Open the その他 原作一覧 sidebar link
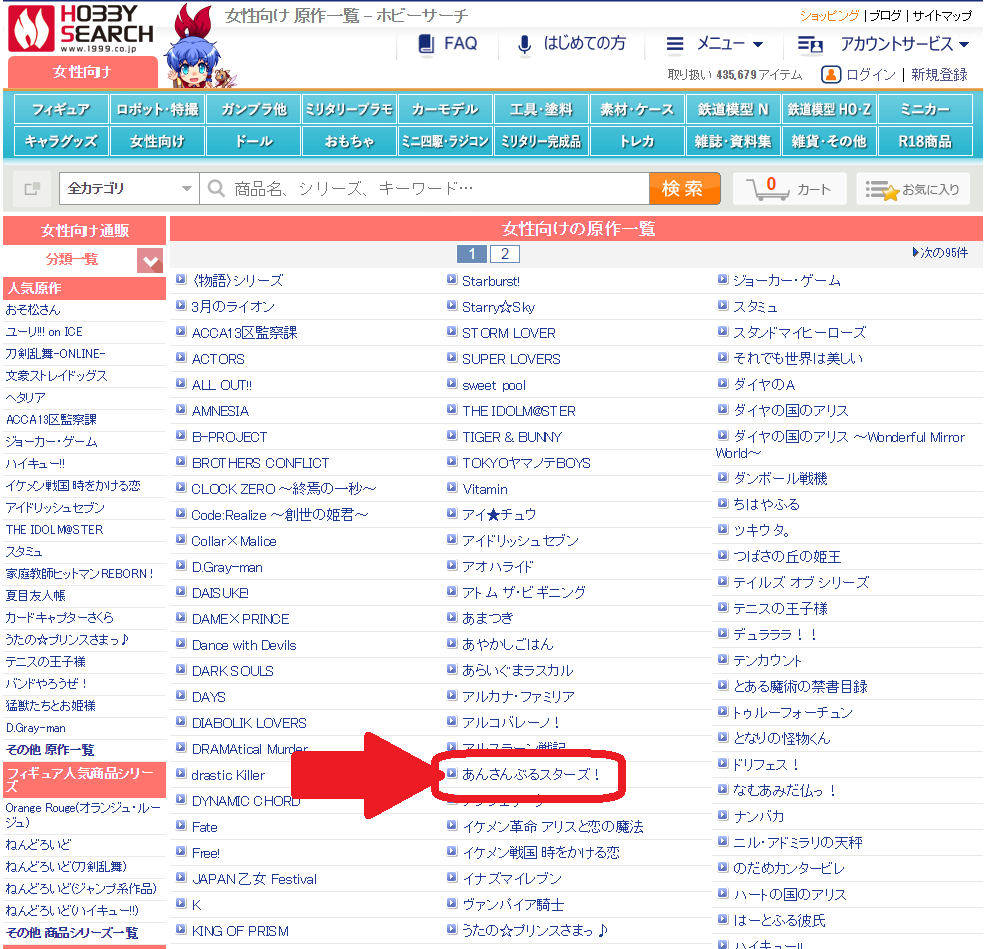The height and width of the screenshot is (949, 987). click(50, 750)
